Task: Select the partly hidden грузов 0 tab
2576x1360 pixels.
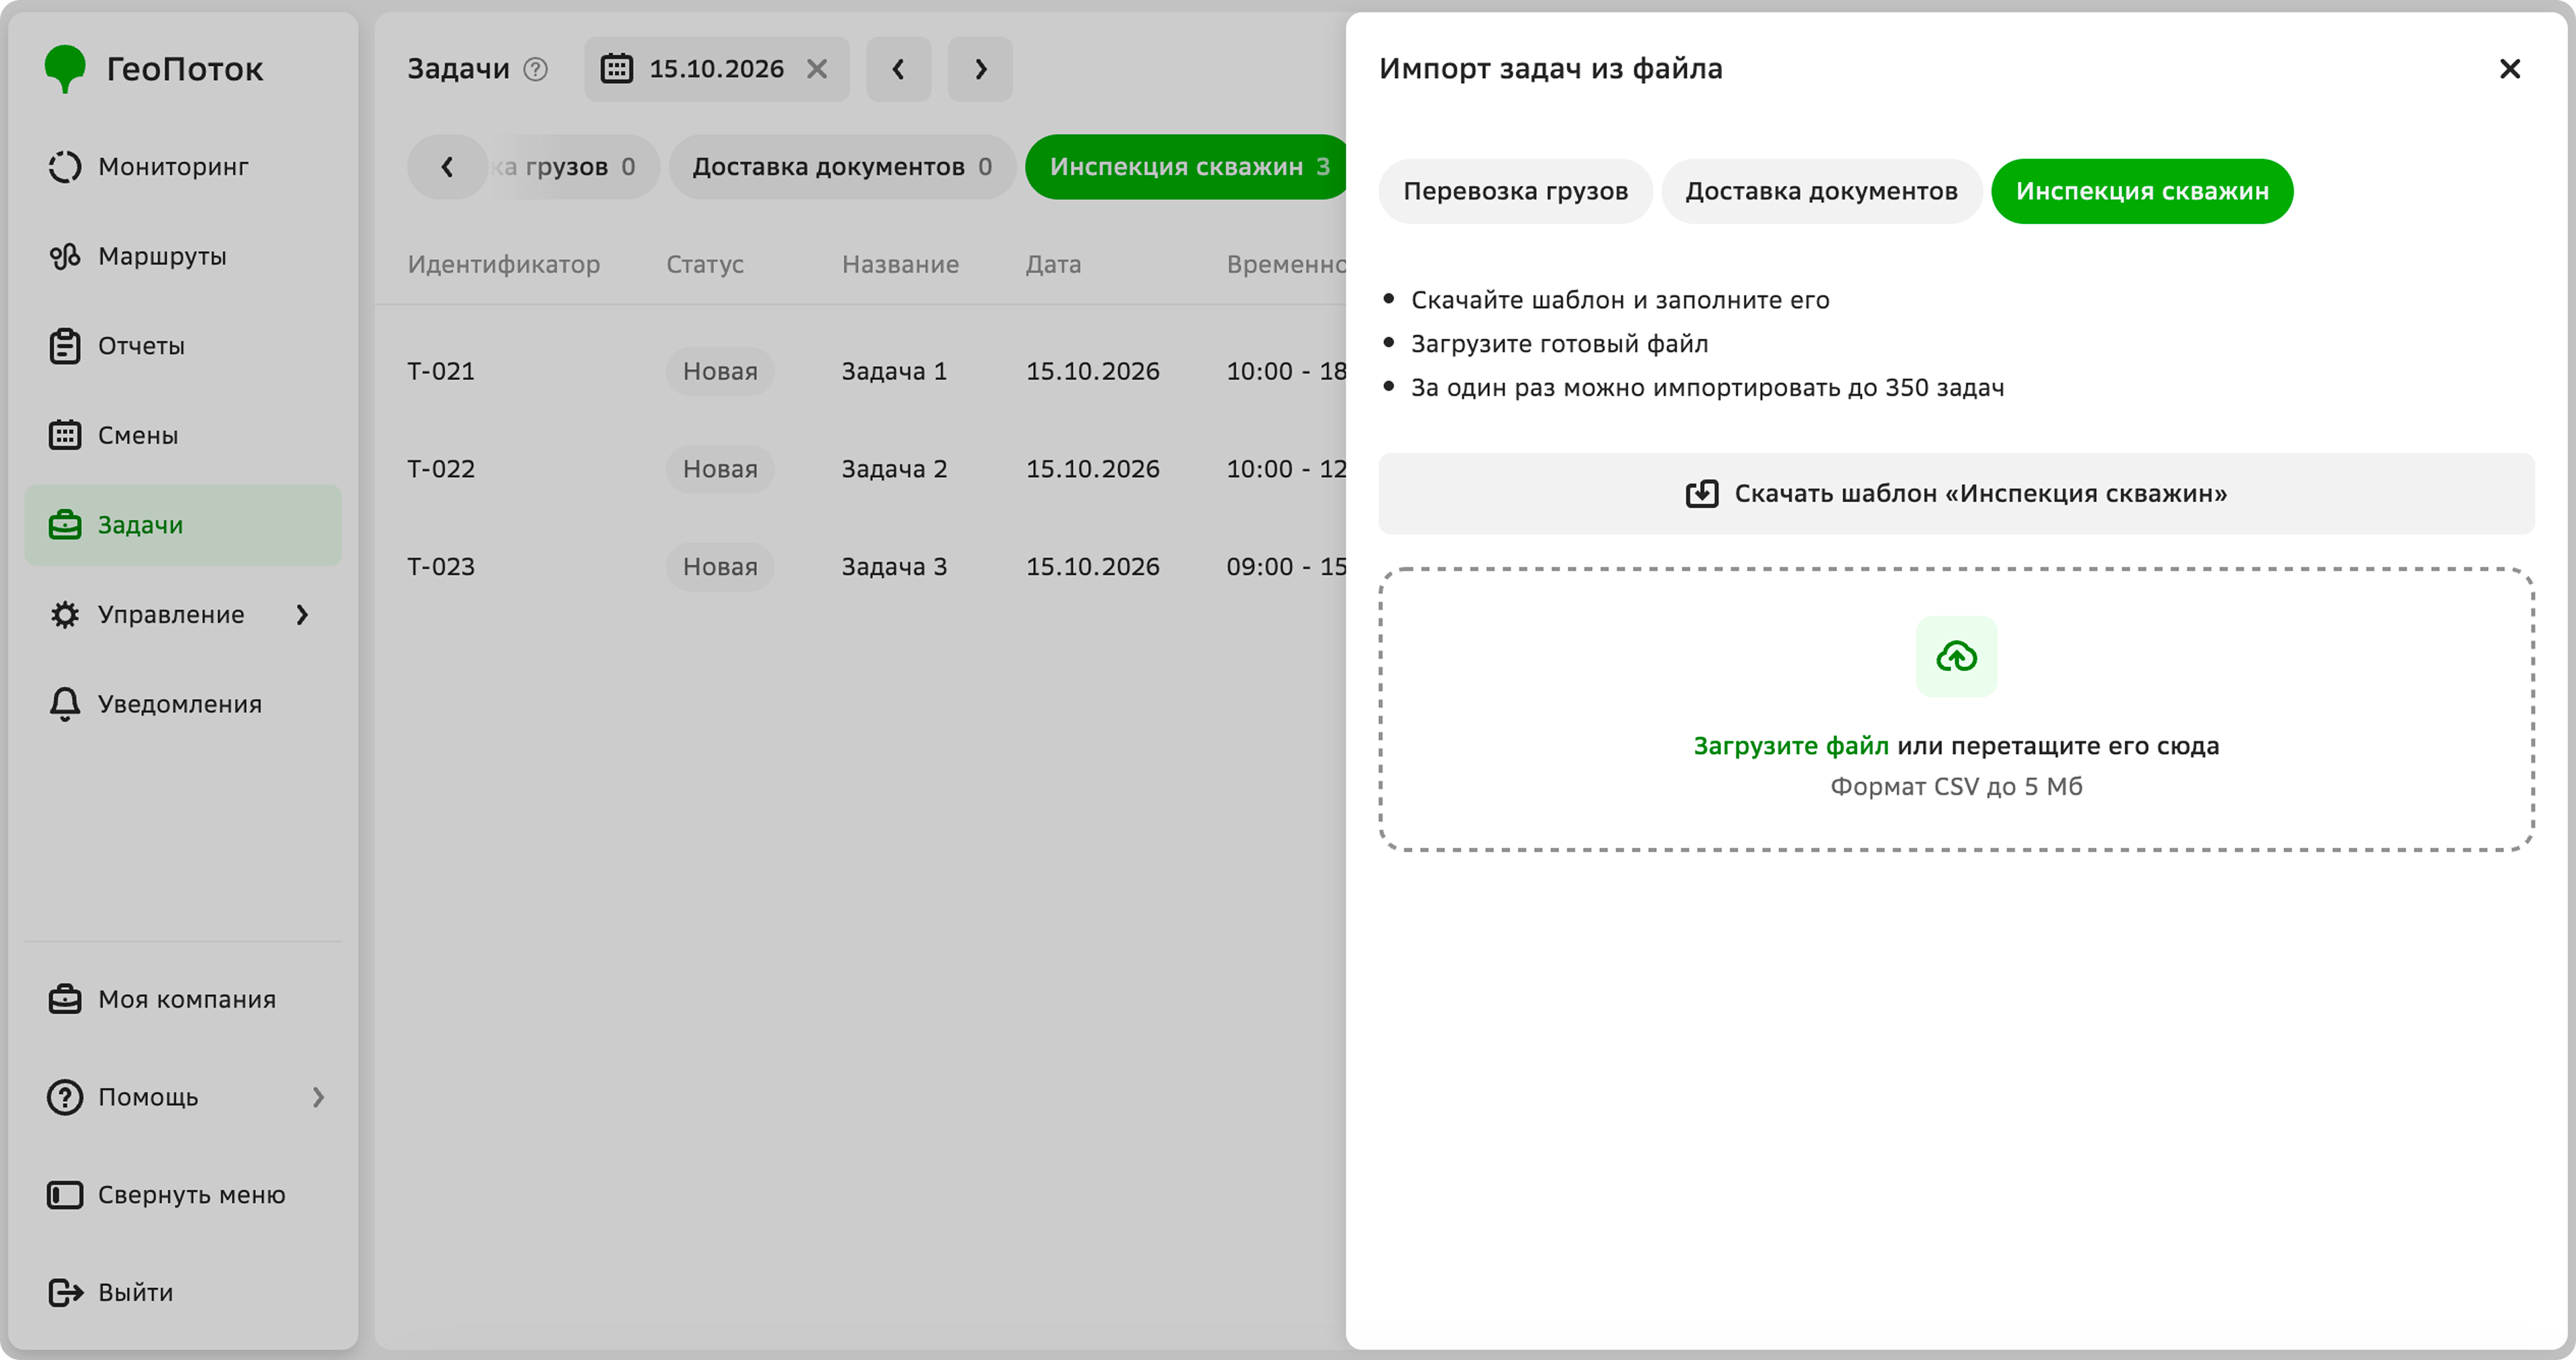Action: [575, 167]
